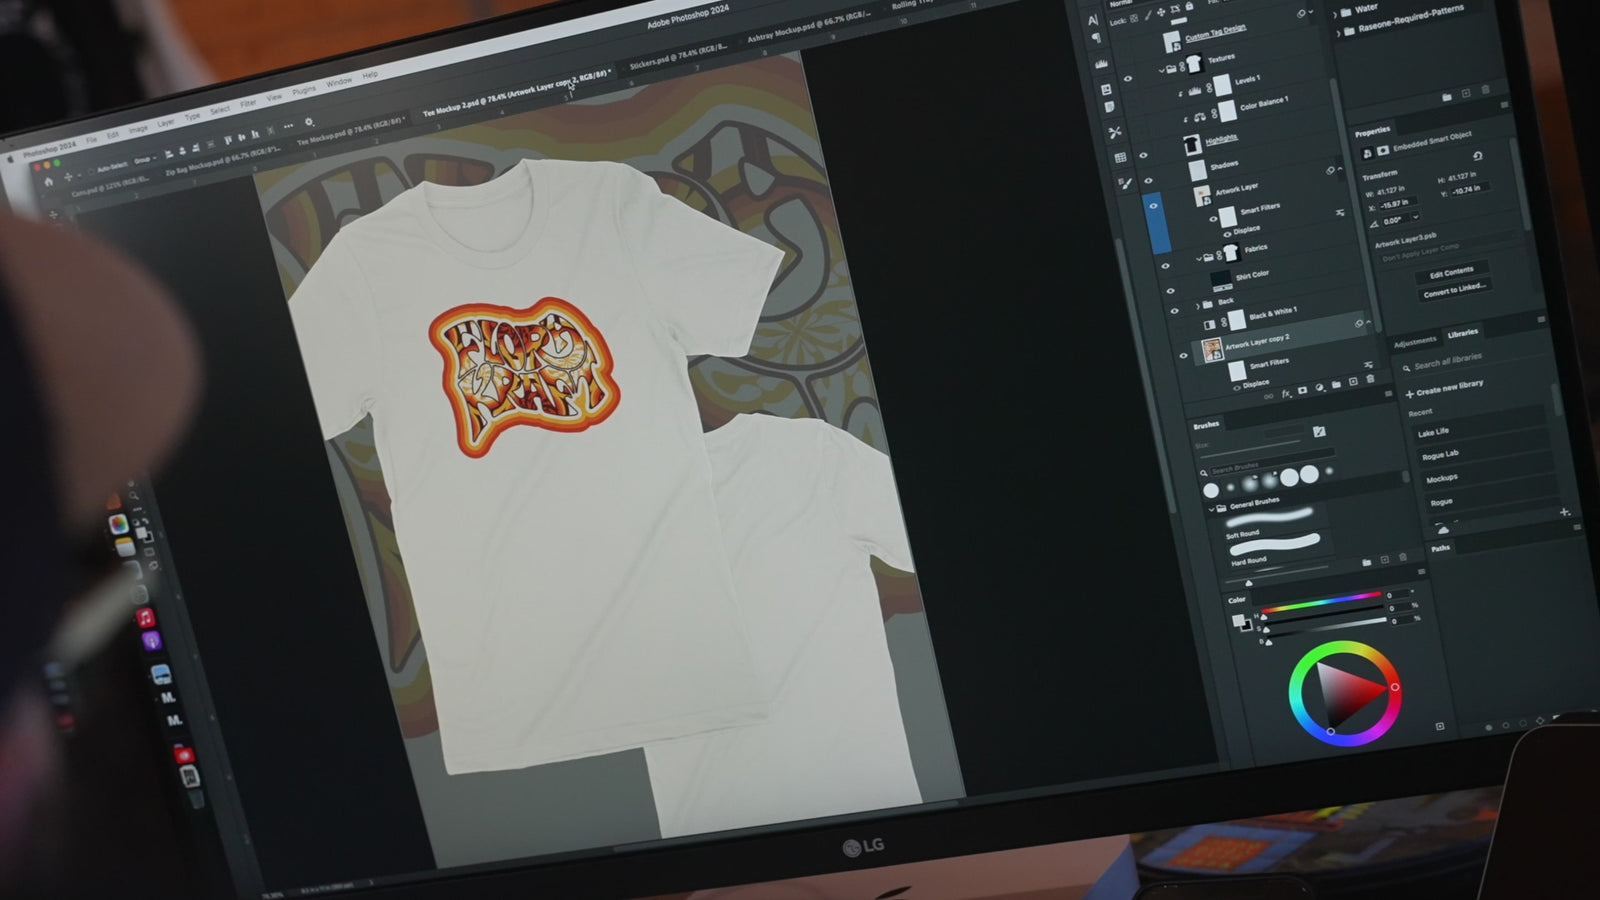This screenshot has width=1600, height=900.
Task: Click the cloud sync icon in the Libraries panel
Action: pos(1443,529)
